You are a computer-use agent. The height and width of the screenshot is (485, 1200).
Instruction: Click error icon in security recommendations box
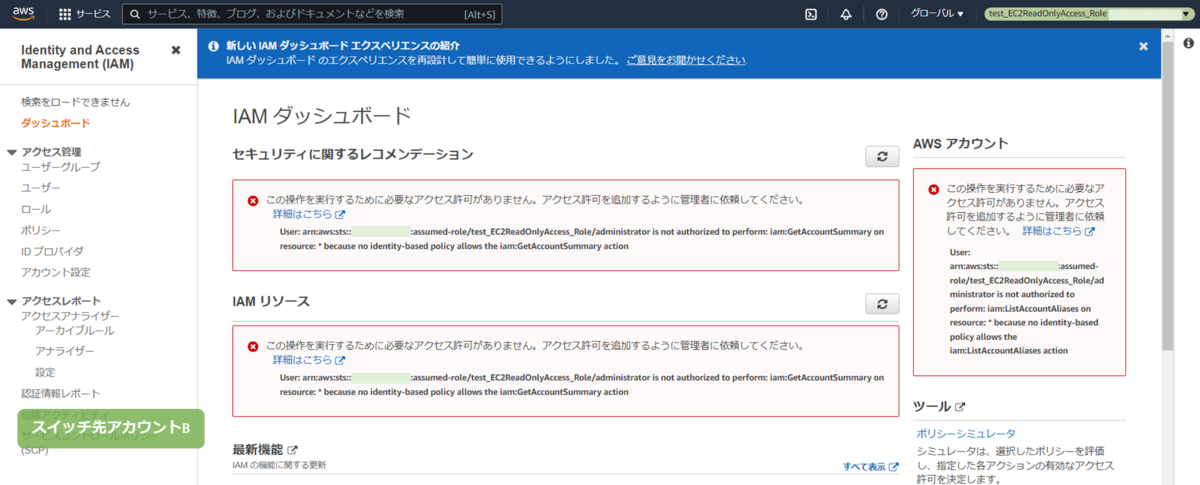253,201
